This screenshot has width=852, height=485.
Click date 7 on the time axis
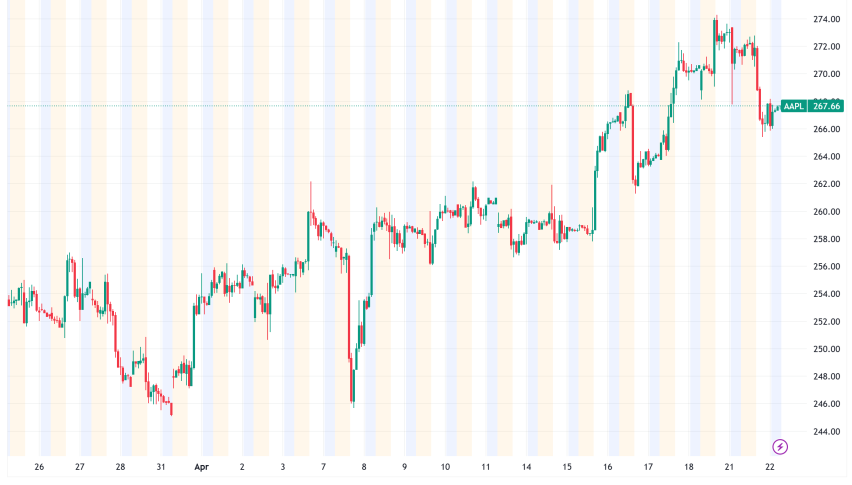[323, 467]
